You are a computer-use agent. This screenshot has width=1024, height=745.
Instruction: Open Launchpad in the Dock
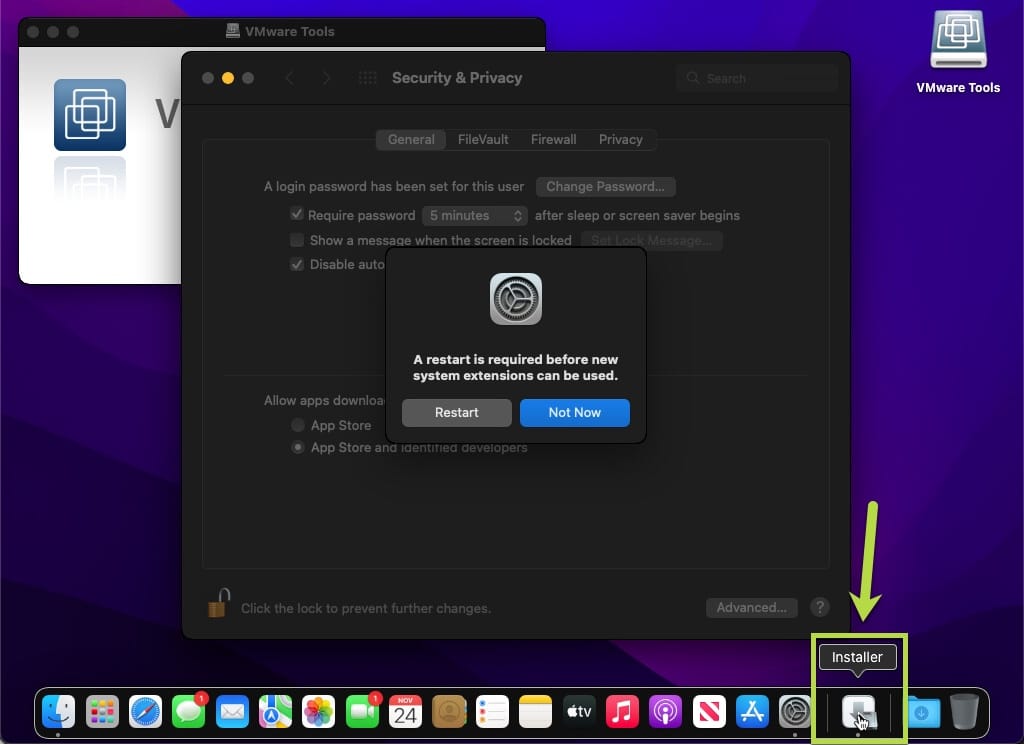point(102,711)
